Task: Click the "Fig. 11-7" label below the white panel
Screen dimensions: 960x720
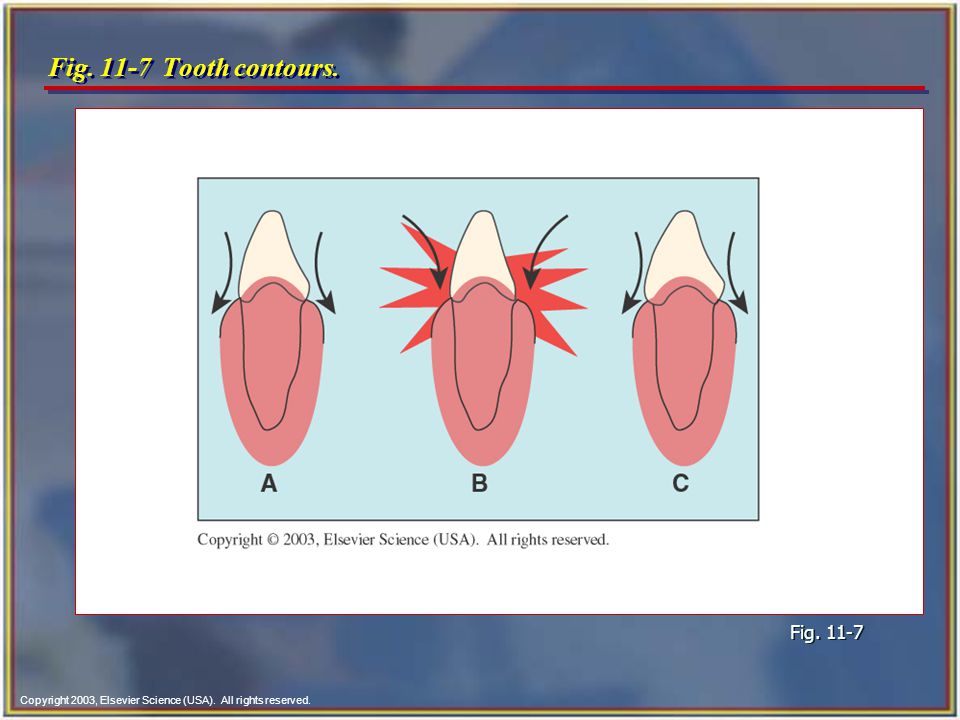Action: 827,632
